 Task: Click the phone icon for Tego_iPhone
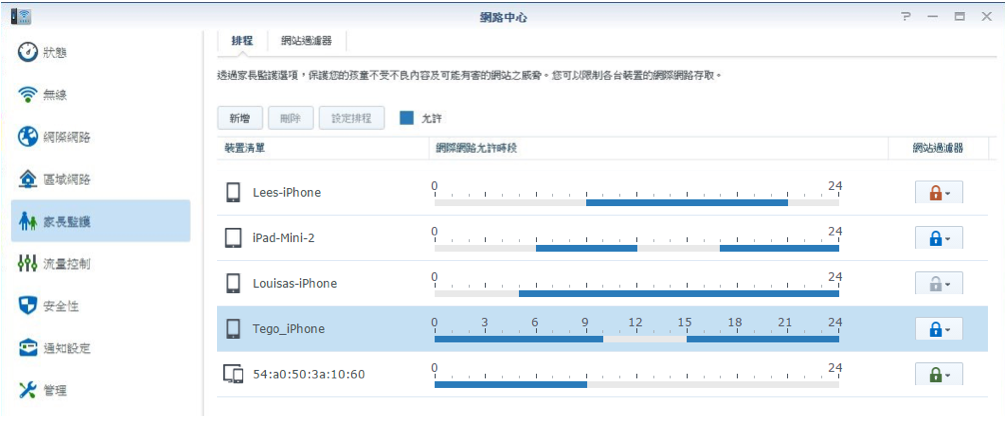point(234,329)
